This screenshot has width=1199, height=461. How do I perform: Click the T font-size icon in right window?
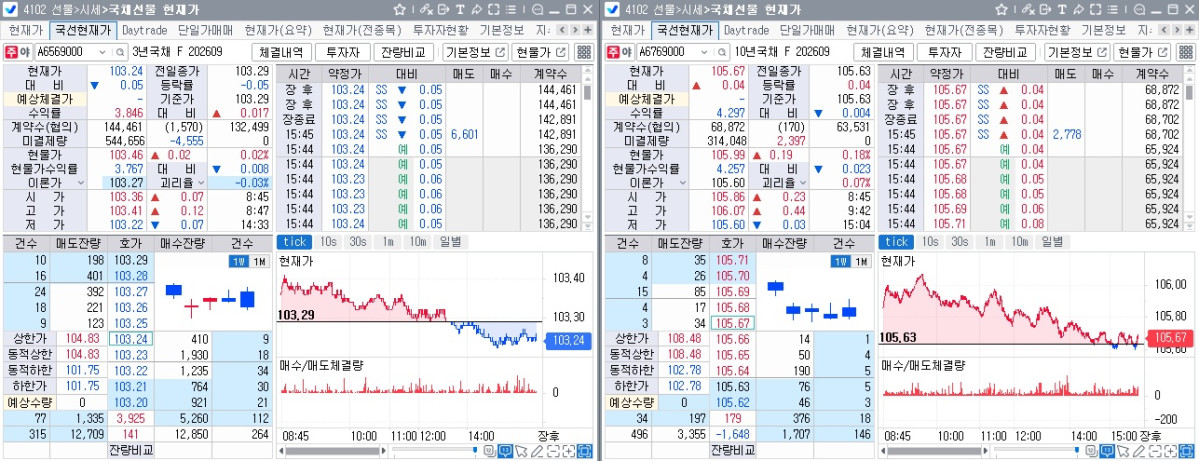pyautogui.click(x=1061, y=10)
